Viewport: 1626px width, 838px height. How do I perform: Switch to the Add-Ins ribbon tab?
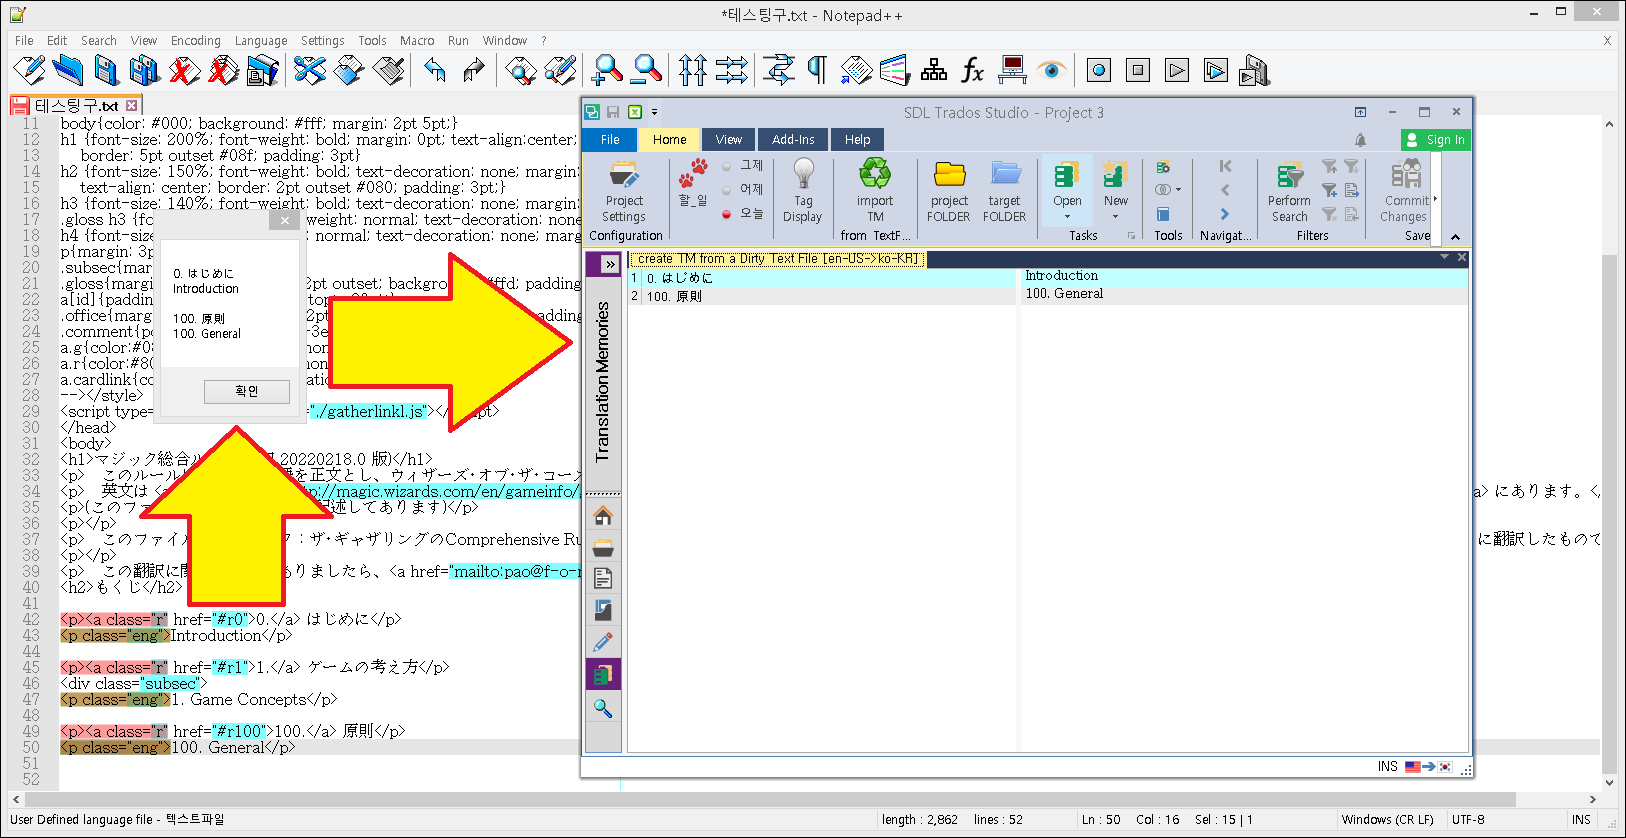tap(793, 140)
